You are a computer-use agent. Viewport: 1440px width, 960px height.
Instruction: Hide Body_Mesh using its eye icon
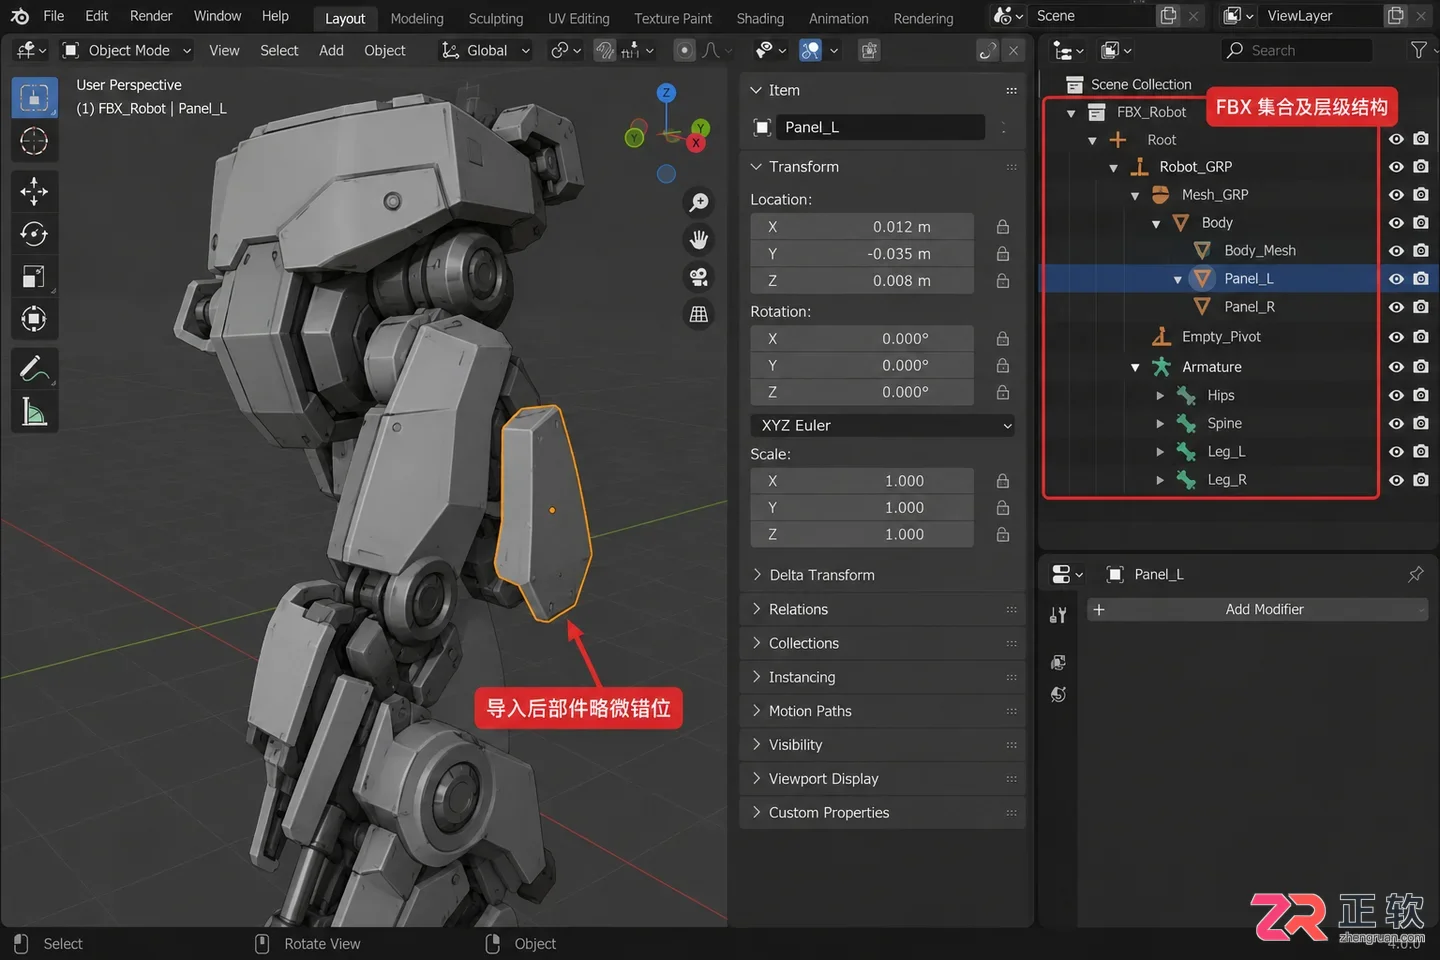1396,251
